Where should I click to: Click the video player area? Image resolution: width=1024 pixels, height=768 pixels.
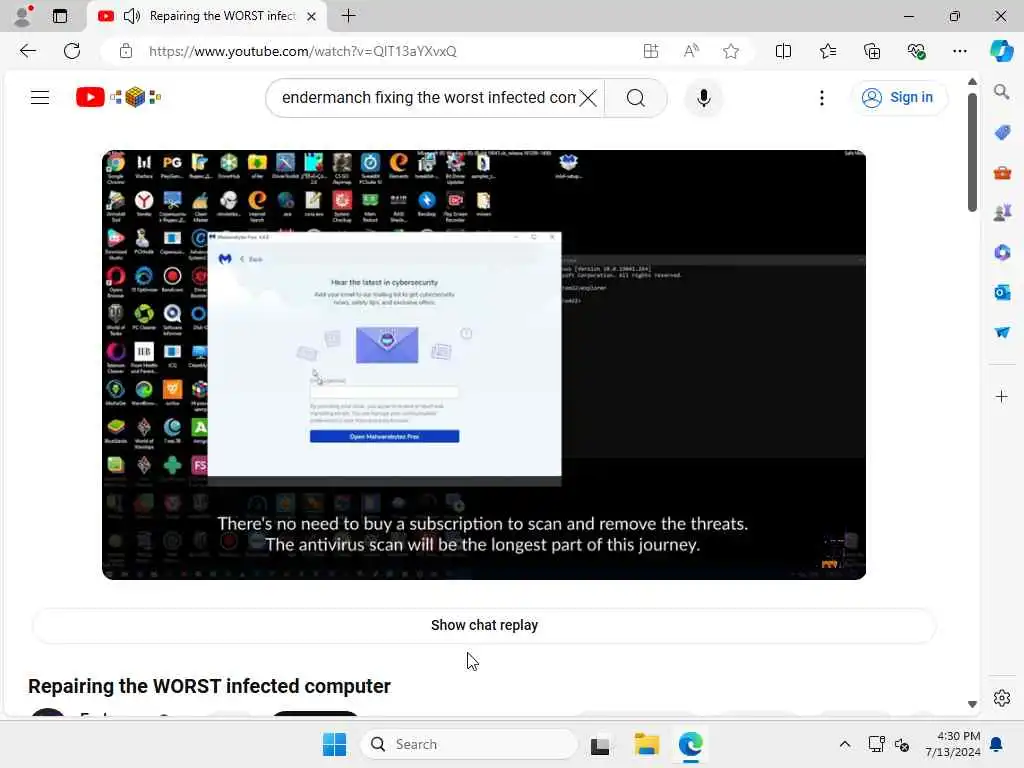point(484,364)
